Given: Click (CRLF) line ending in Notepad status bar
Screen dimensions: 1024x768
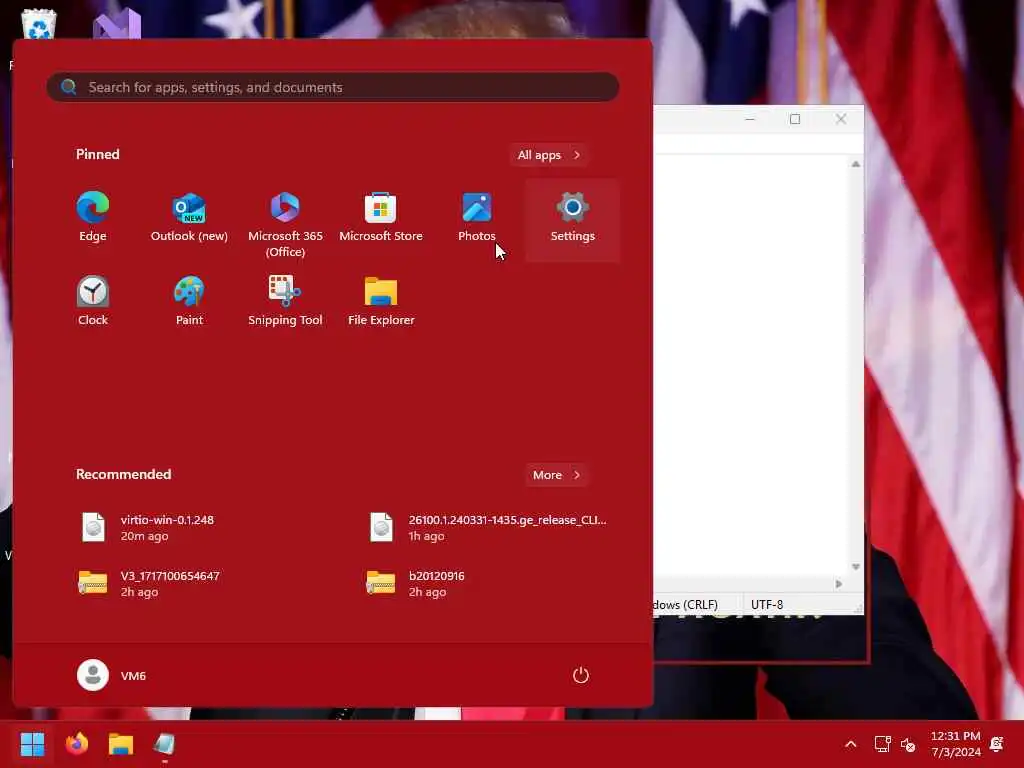Looking at the screenshot, I should tap(700, 605).
